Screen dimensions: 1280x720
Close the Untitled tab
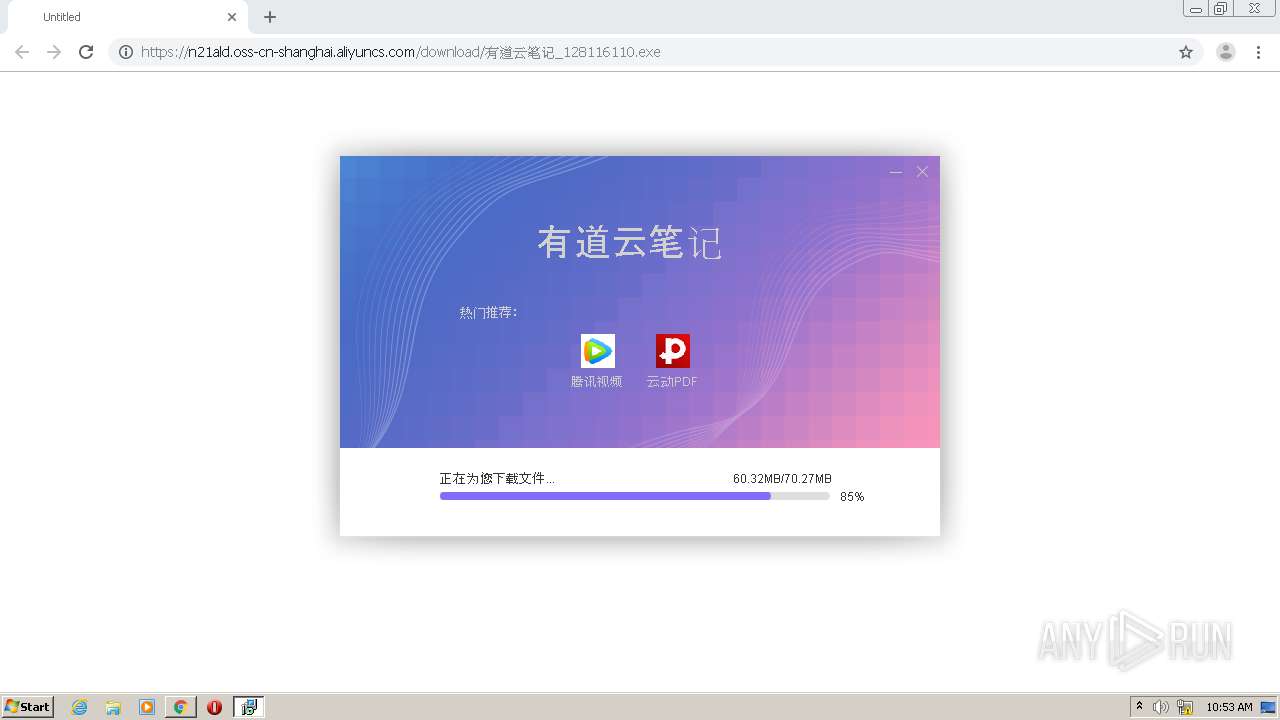[232, 17]
